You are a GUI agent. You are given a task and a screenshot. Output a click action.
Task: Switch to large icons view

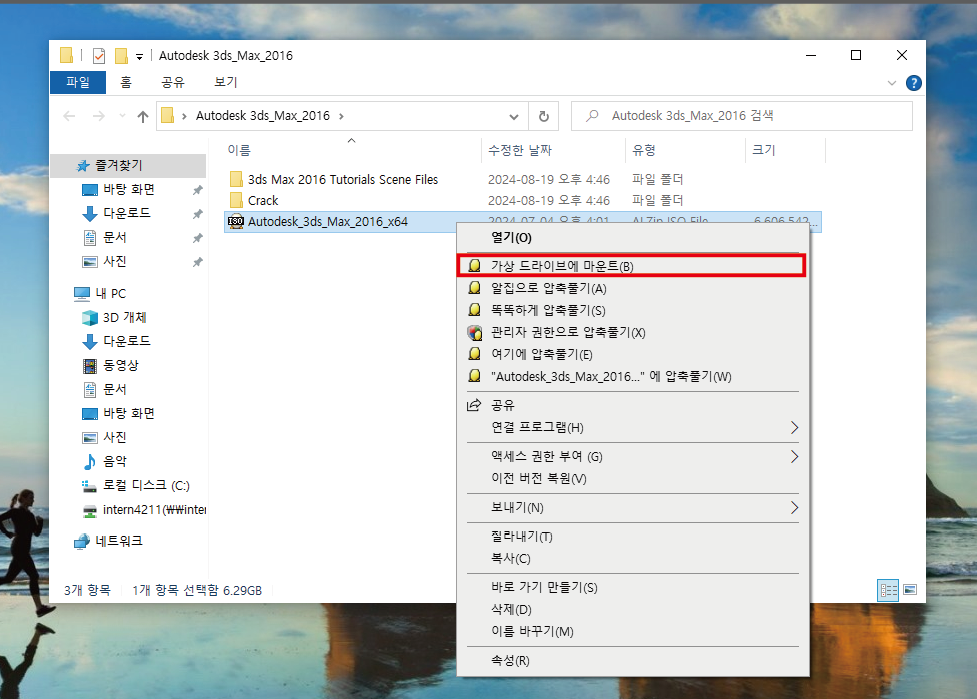(x=910, y=590)
